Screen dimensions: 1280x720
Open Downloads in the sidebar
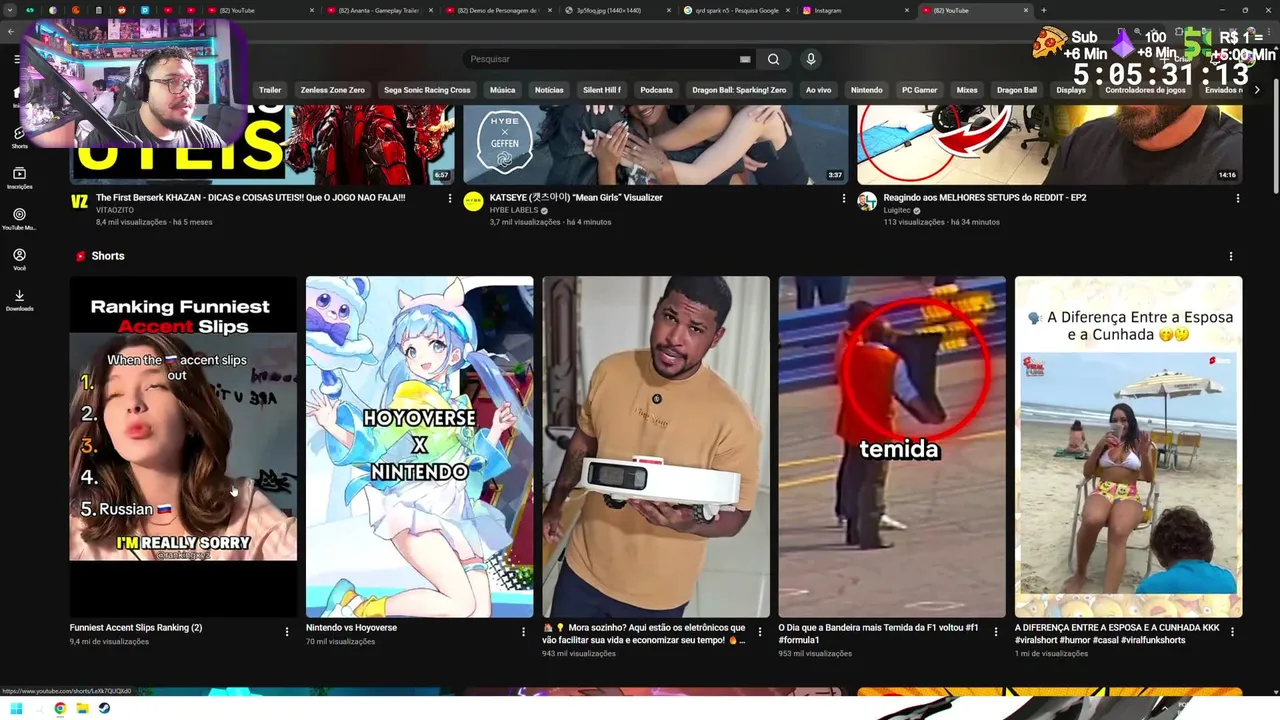coord(19,300)
